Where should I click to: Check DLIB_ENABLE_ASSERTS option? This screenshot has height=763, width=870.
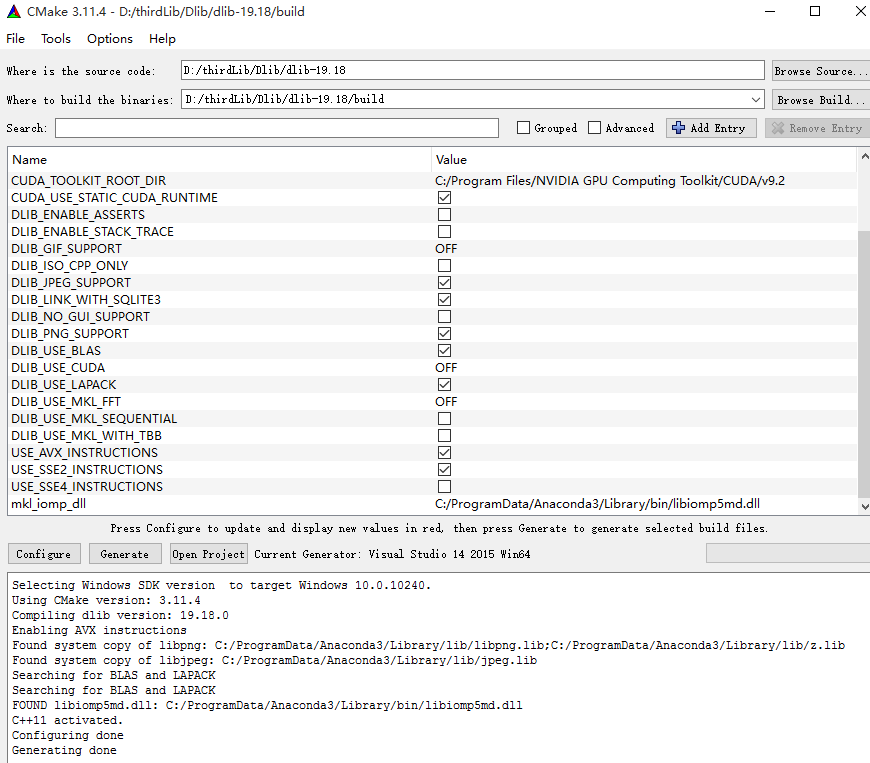click(444, 215)
